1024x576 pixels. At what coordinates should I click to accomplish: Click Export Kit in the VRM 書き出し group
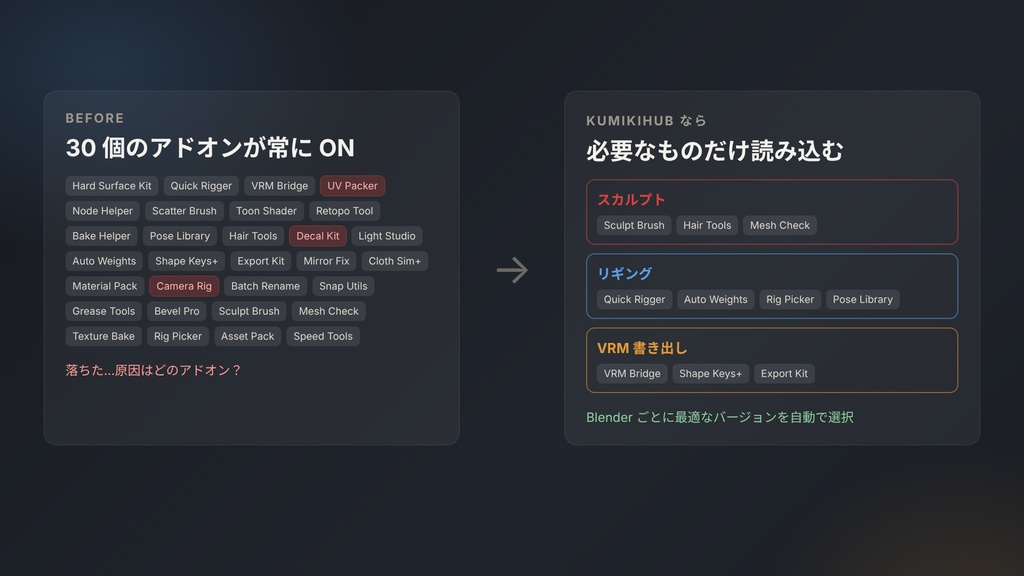click(784, 374)
